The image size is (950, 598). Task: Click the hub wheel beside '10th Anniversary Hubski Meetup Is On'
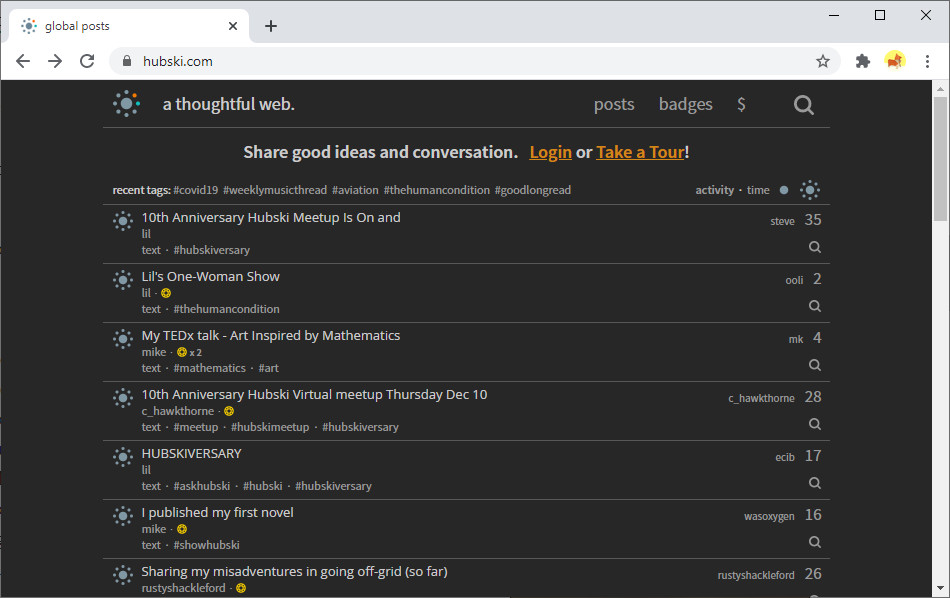(123, 221)
